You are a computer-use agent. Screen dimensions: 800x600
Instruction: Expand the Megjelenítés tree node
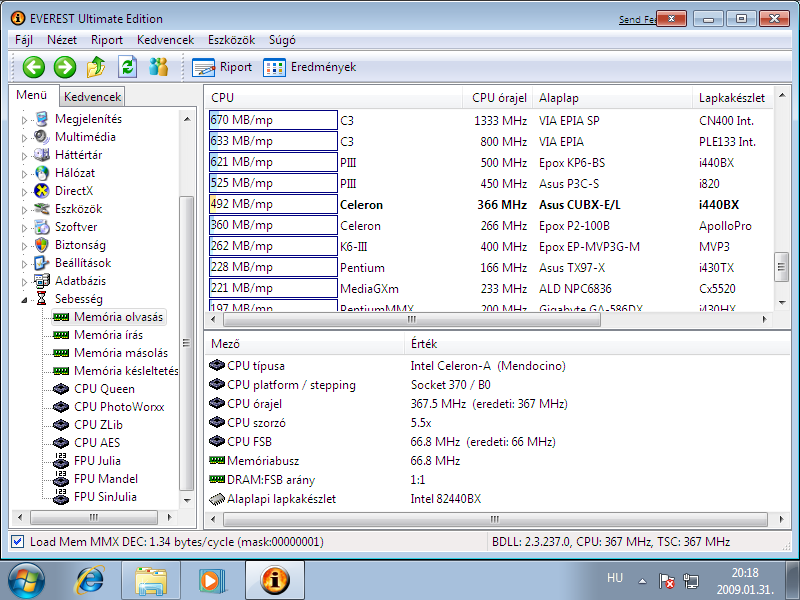[24, 120]
